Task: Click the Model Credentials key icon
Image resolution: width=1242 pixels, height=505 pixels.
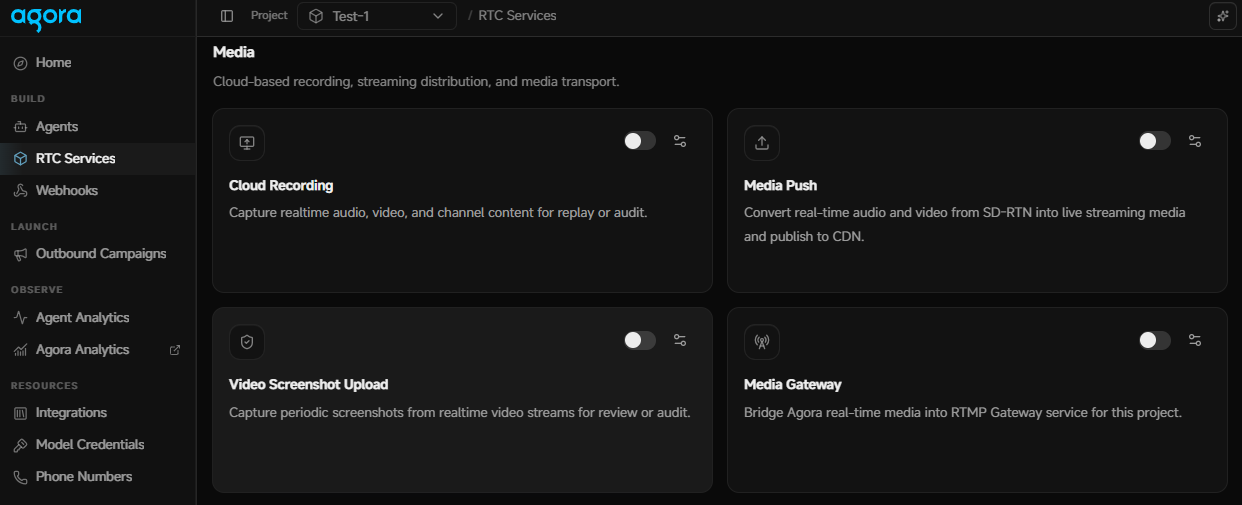Action: click(20, 445)
